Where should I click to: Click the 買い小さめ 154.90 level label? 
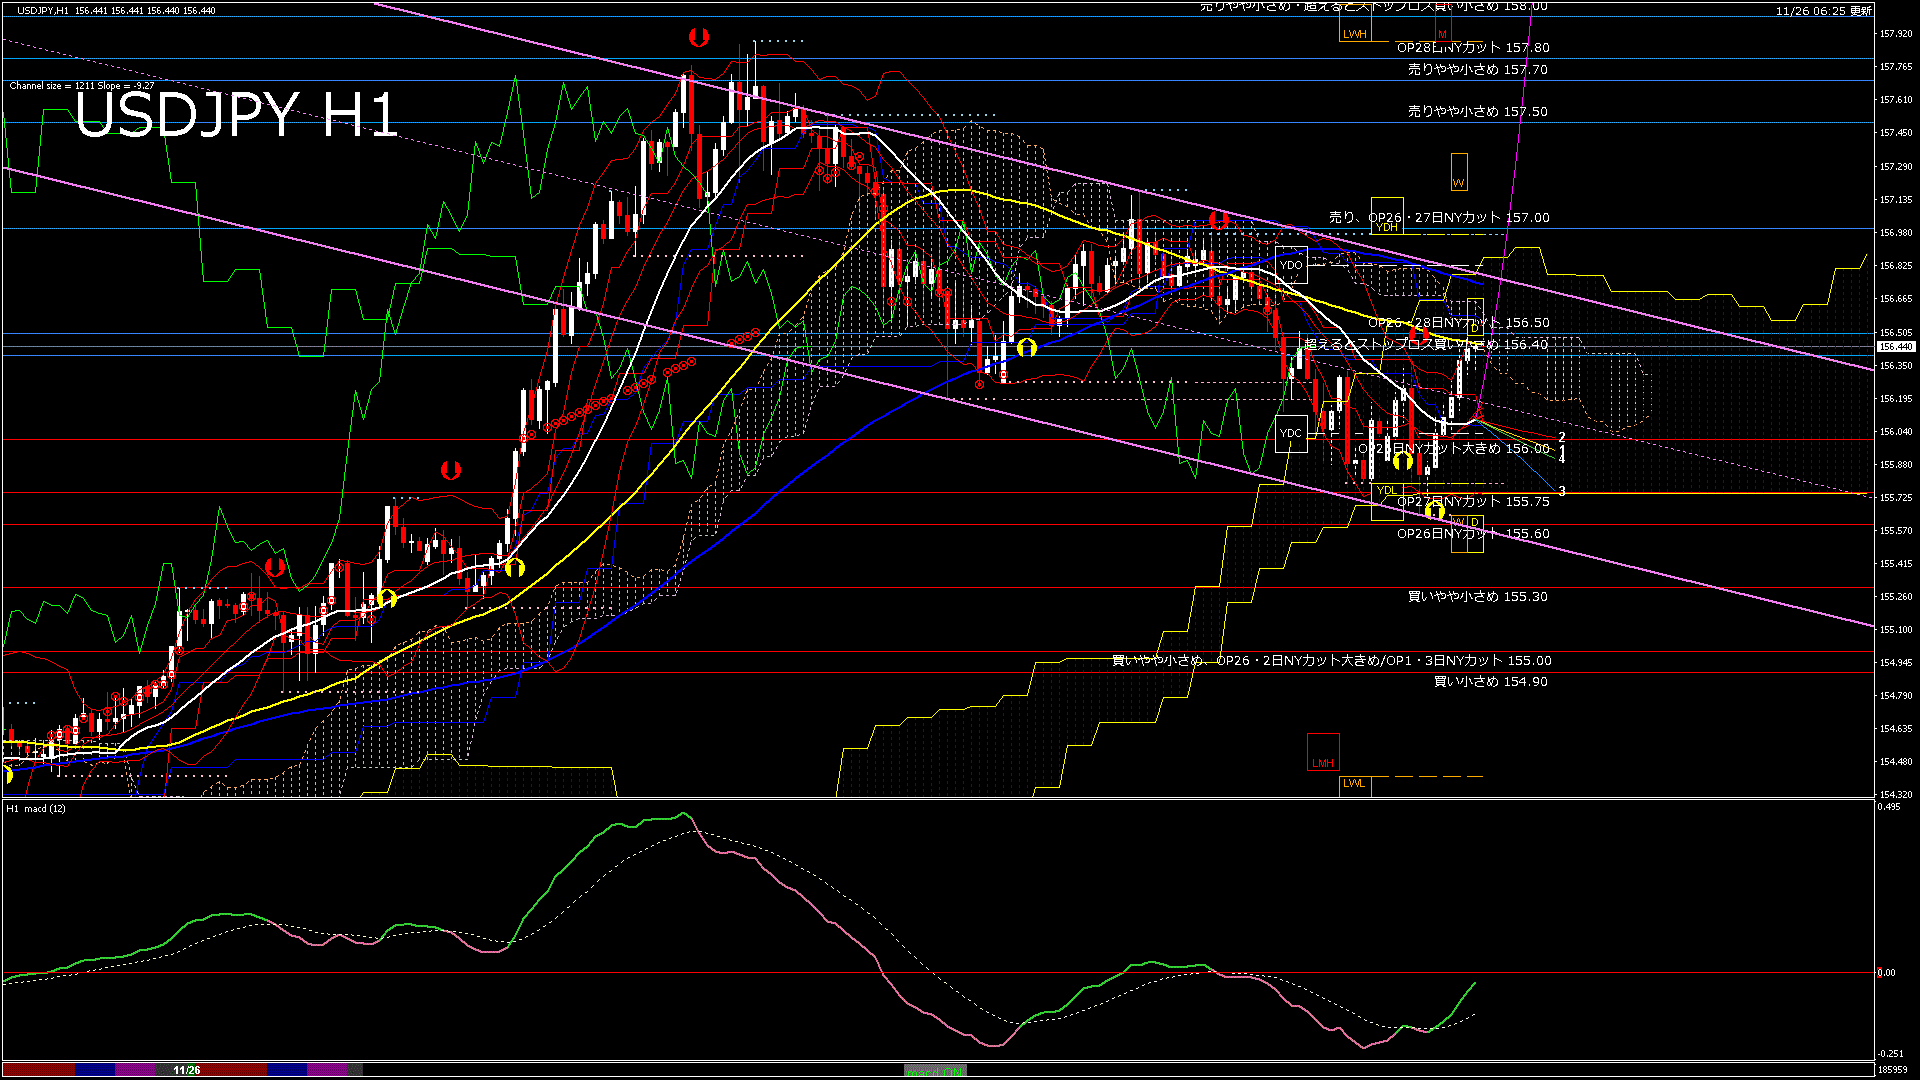pos(1490,681)
